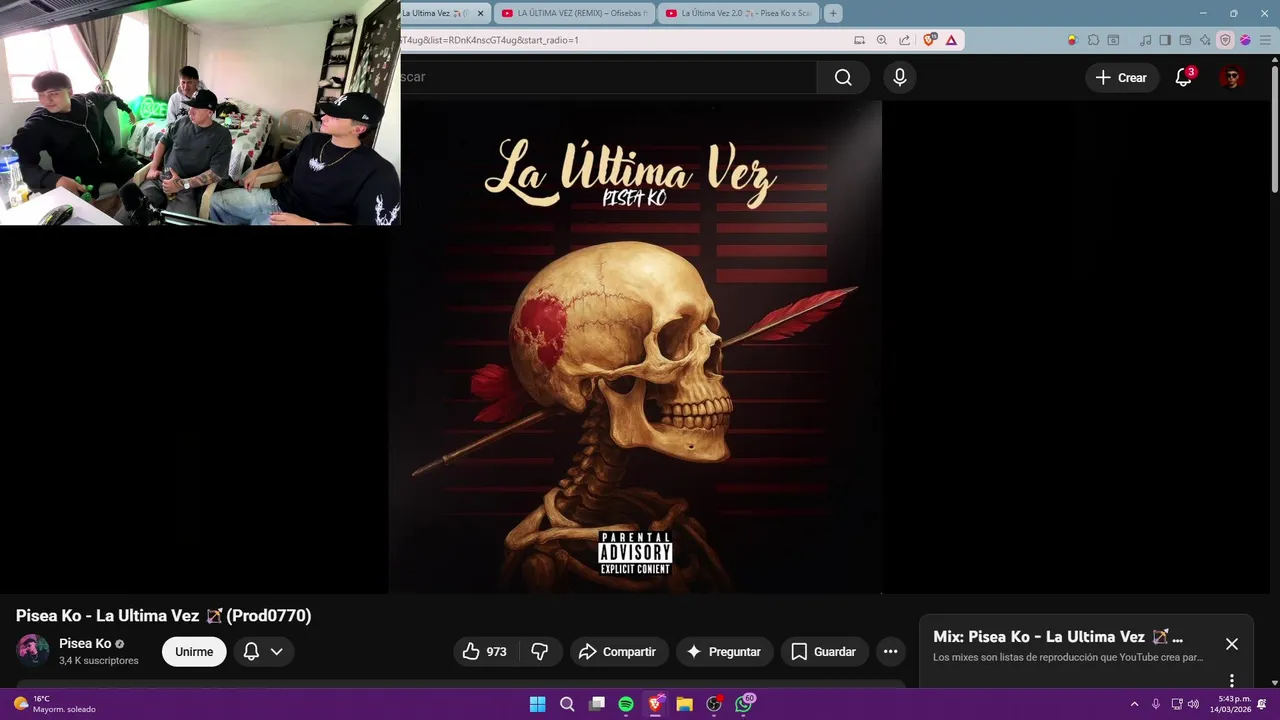
Task: Click the Compartir share button
Action: 618,651
